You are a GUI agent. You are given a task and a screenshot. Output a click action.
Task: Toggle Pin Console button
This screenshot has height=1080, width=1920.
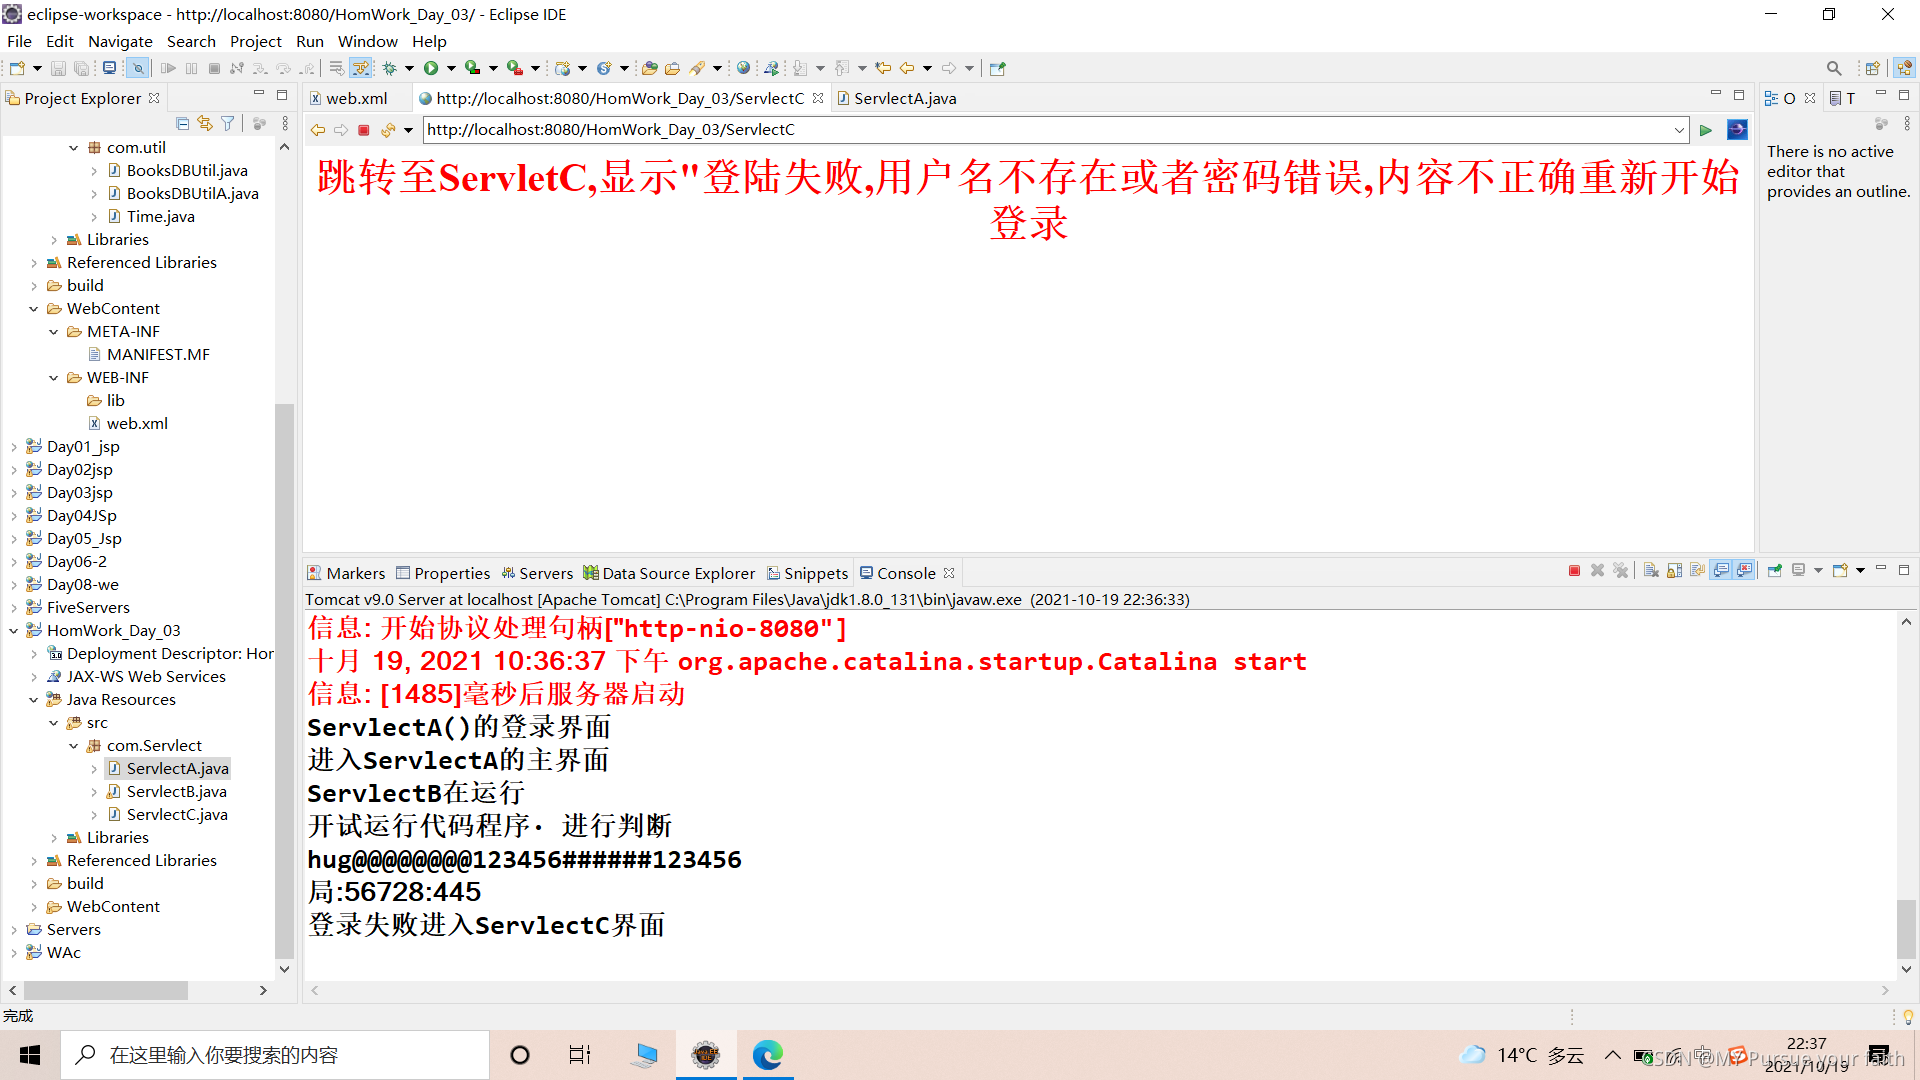1775,571
